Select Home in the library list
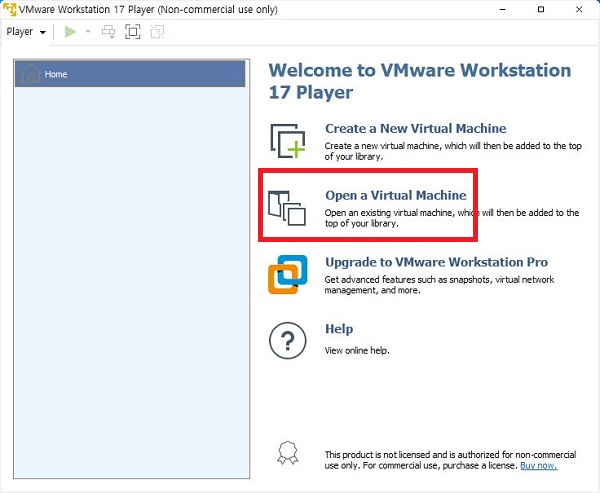The image size is (600, 493). click(130, 74)
